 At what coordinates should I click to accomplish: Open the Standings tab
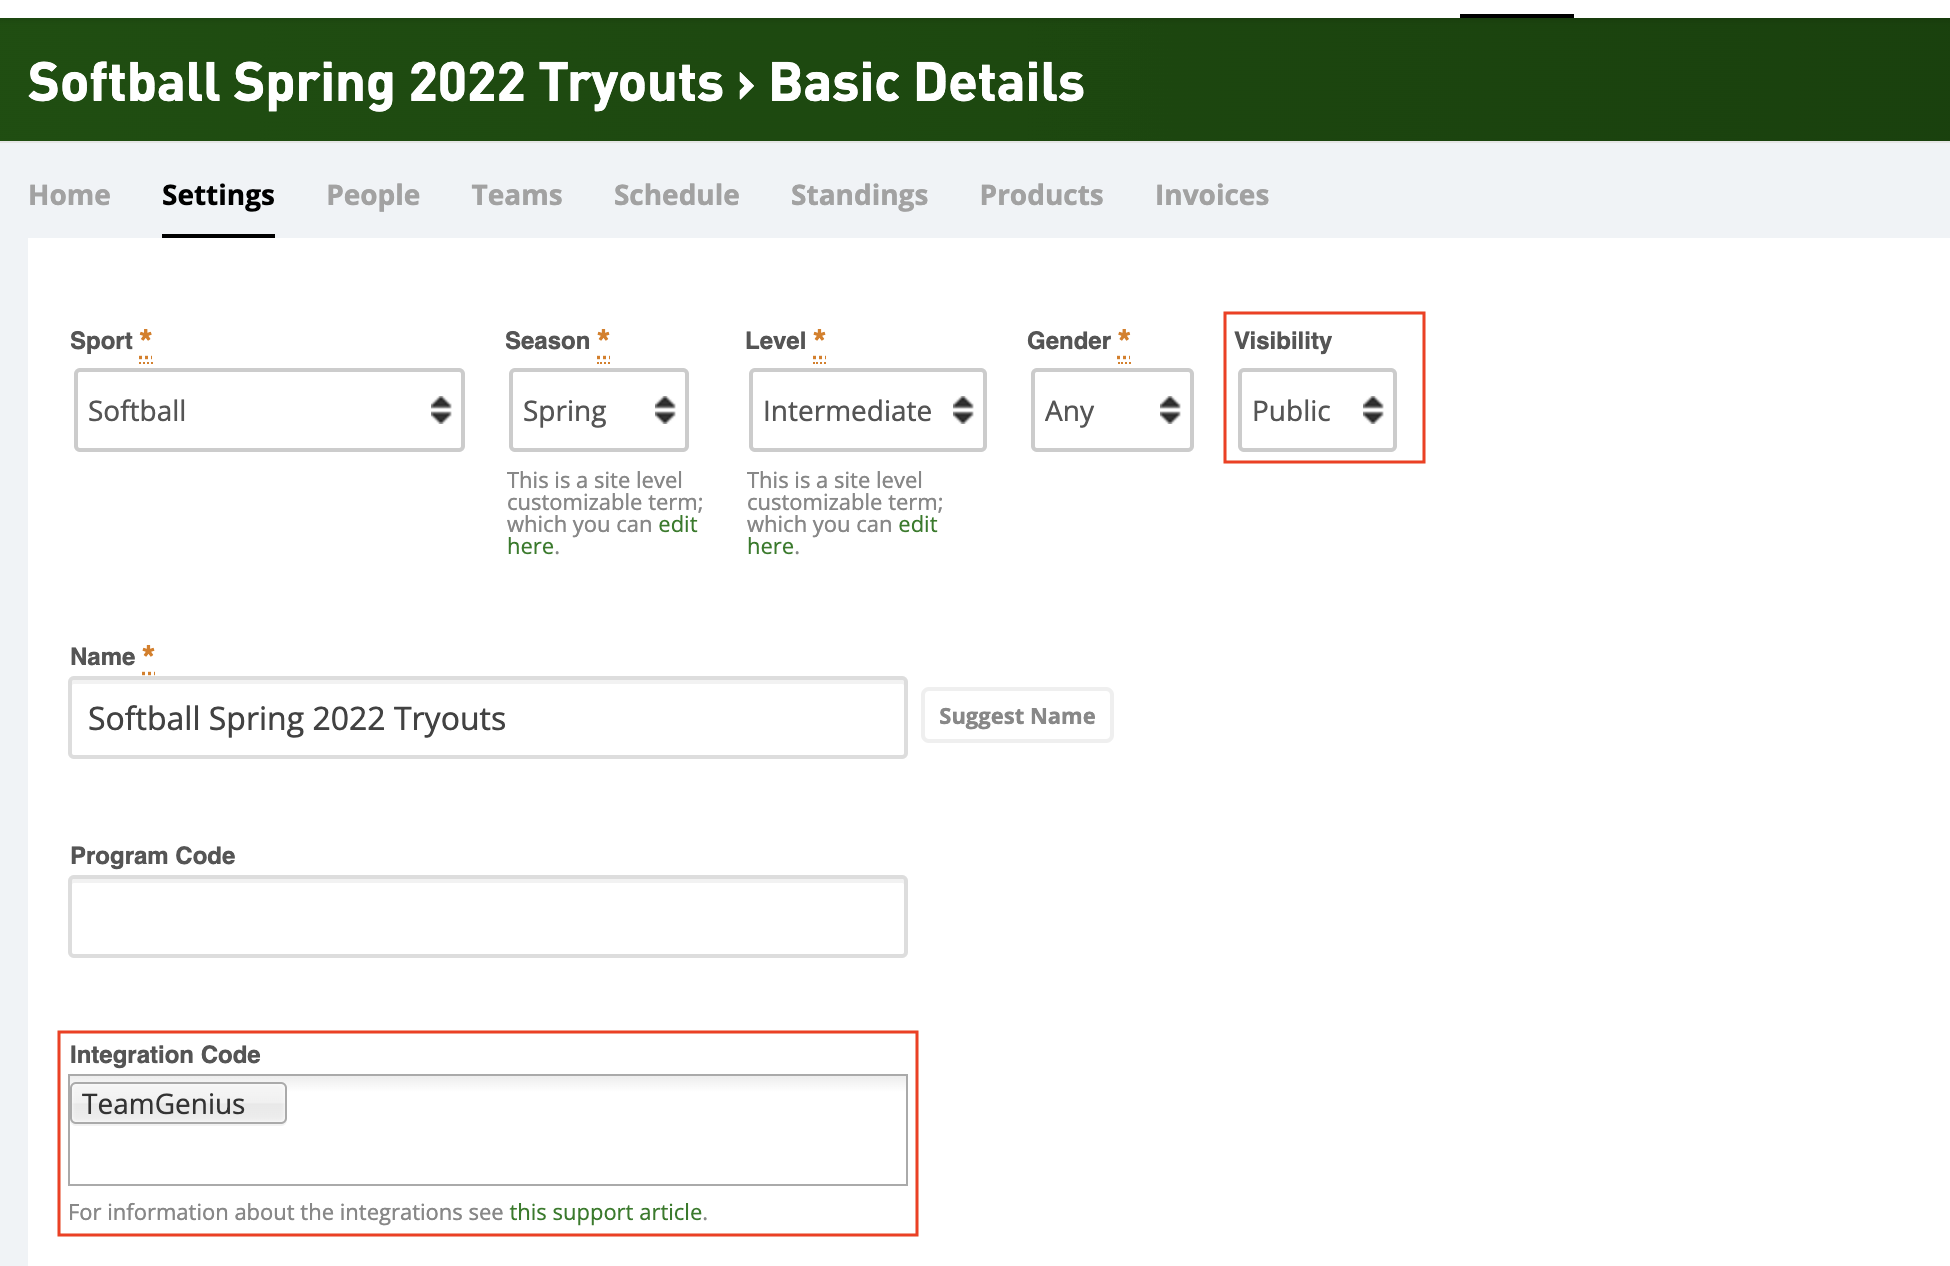pos(859,195)
